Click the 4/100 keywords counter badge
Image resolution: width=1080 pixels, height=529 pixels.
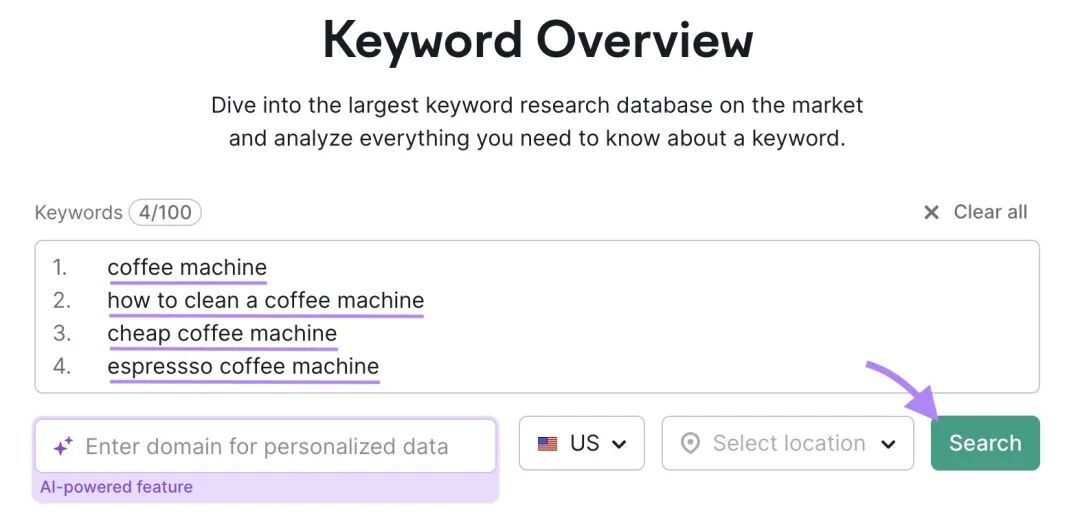[x=165, y=212]
